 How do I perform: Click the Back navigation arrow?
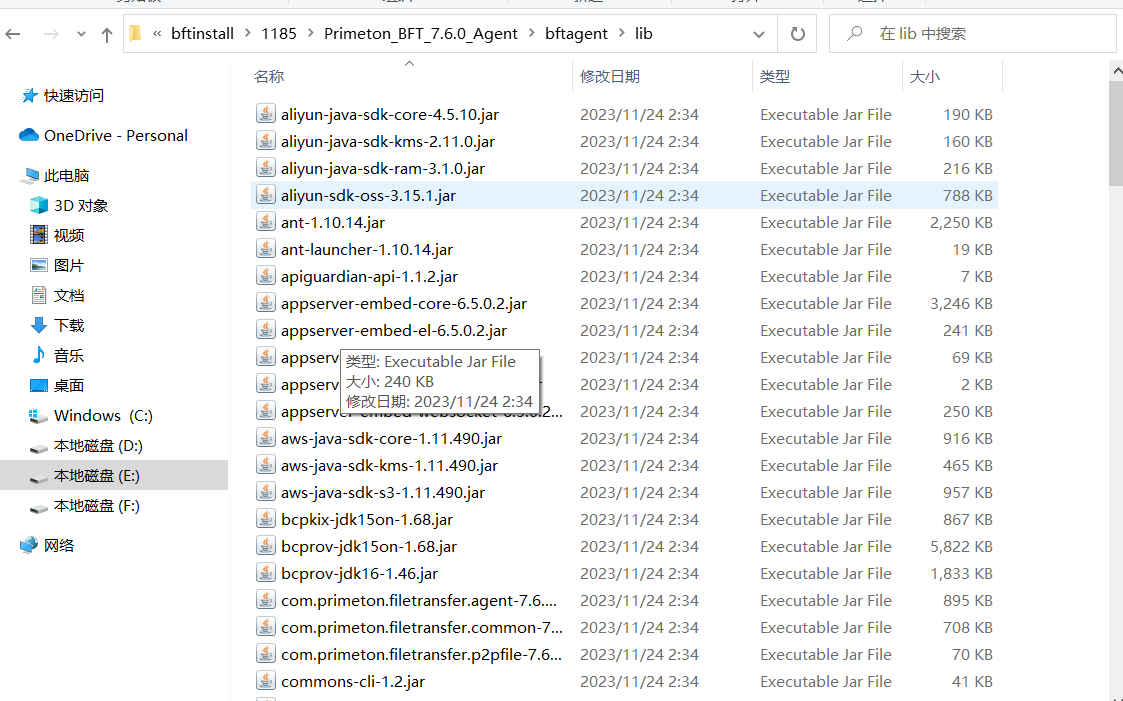pyautogui.click(x=14, y=34)
